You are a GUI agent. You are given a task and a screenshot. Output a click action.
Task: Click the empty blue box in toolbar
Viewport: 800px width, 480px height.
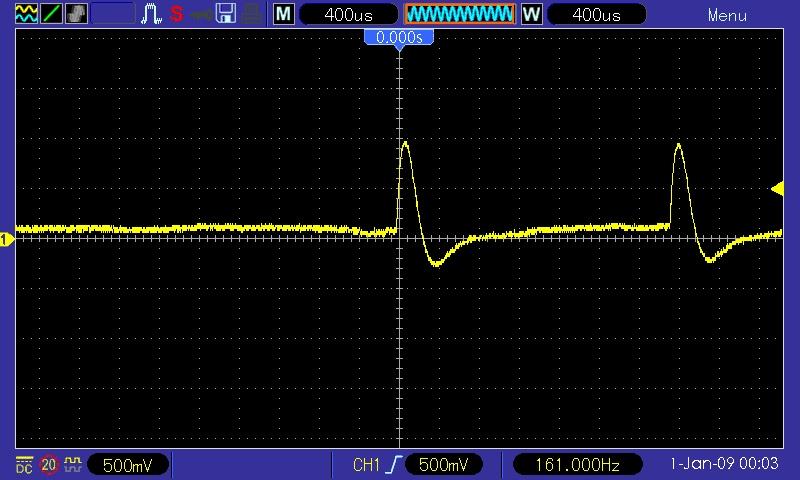click(113, 14)
